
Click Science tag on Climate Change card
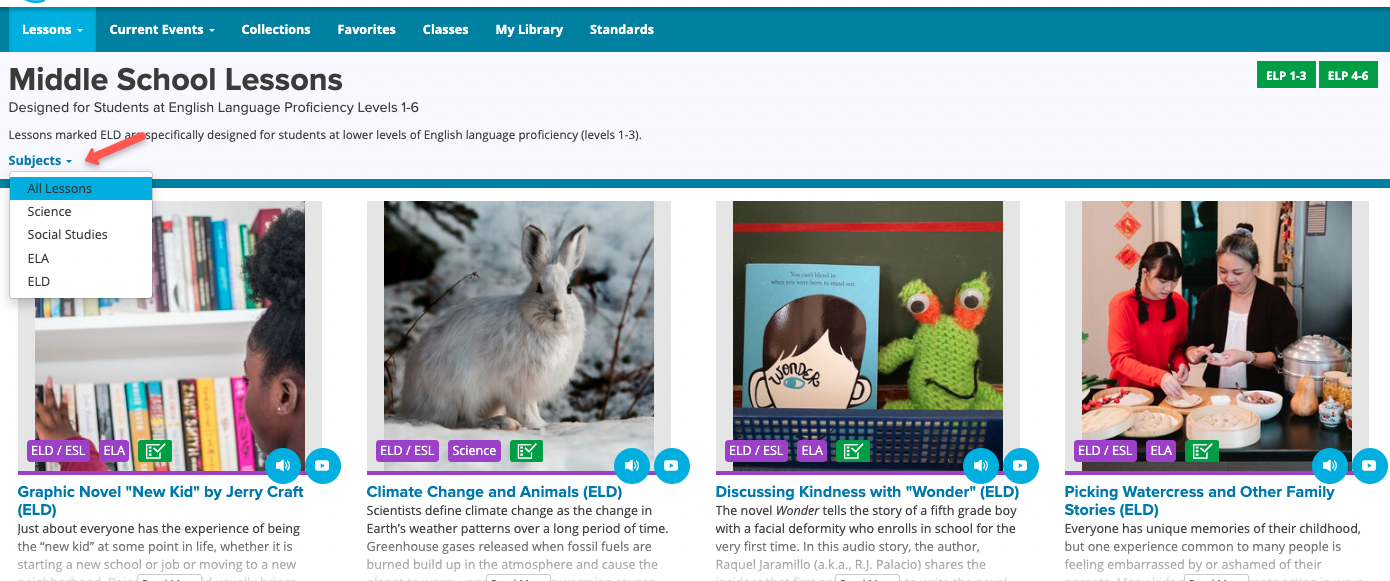click(x=474, y=451)
